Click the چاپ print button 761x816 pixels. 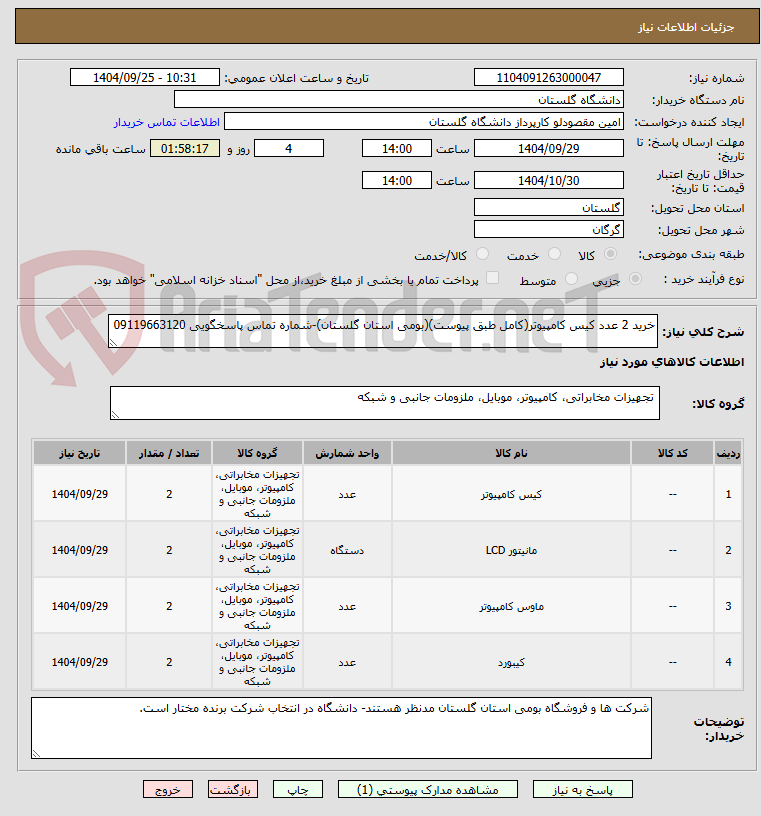[x=298, y=789]
